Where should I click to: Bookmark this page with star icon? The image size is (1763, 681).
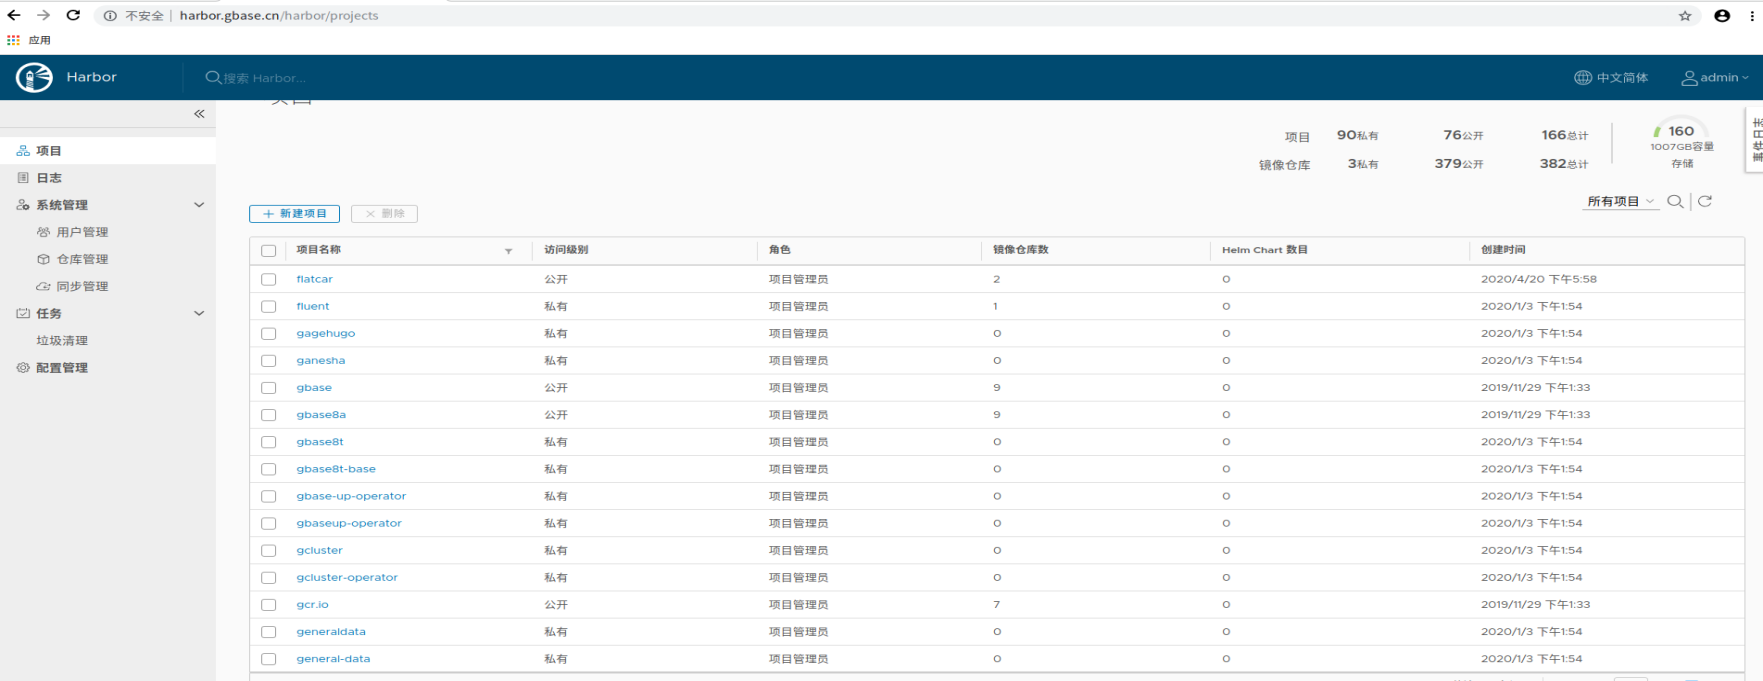[x=1685, y=15]
